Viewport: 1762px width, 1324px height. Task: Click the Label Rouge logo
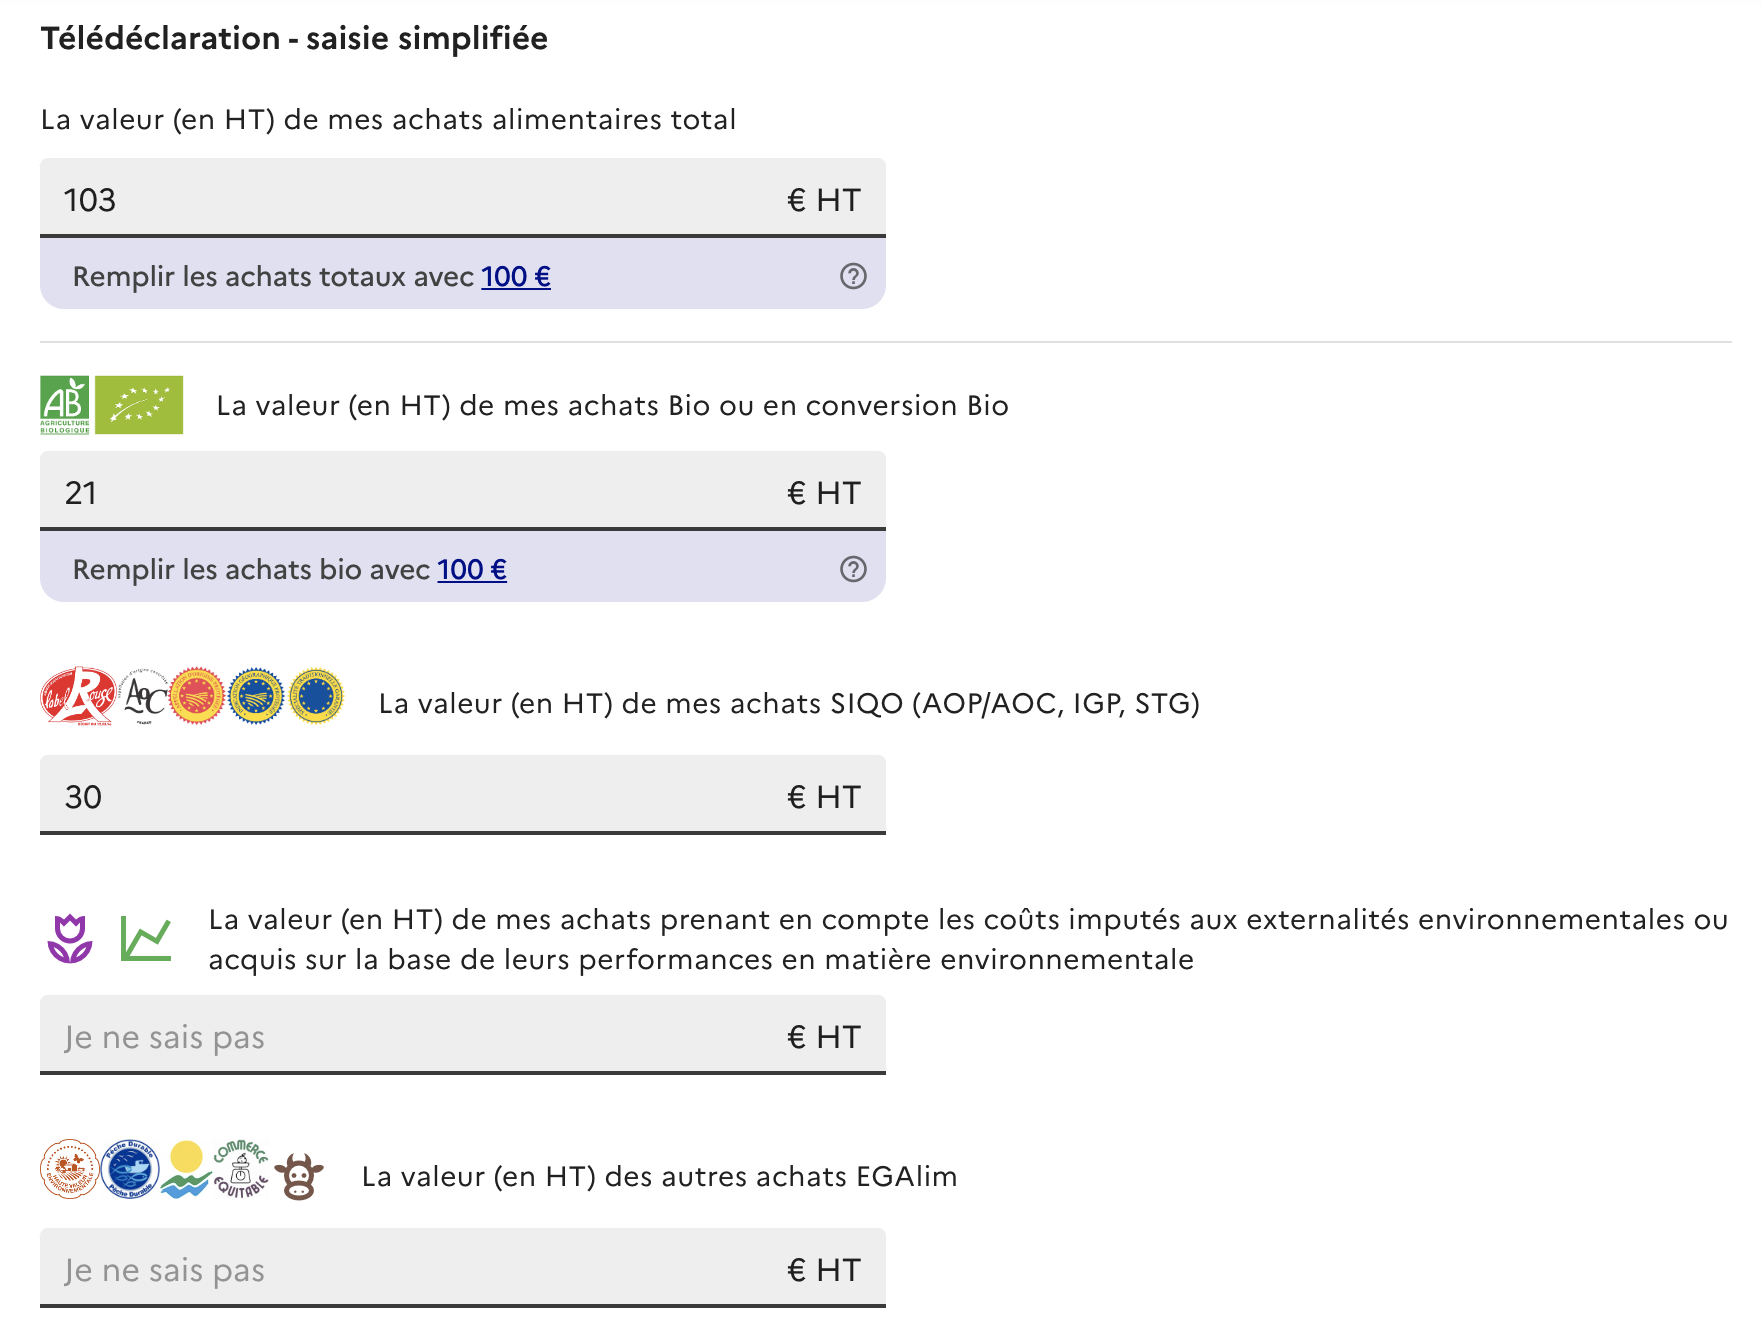click(x=77, y=696)
